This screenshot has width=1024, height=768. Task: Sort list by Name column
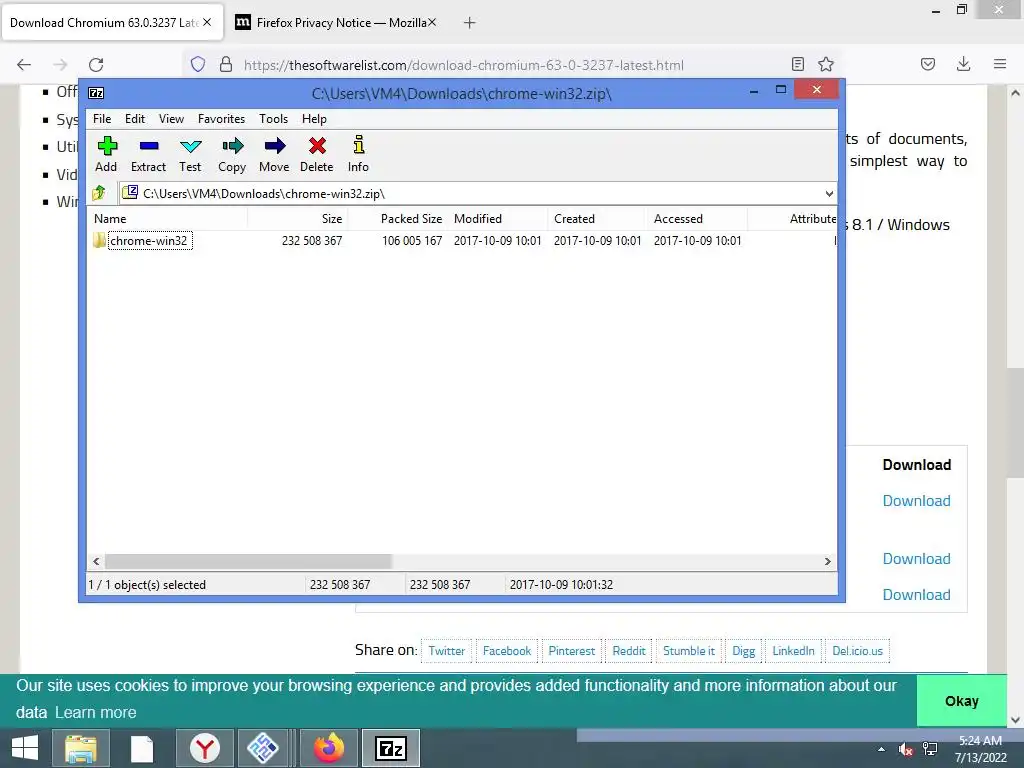click(168, 219)
